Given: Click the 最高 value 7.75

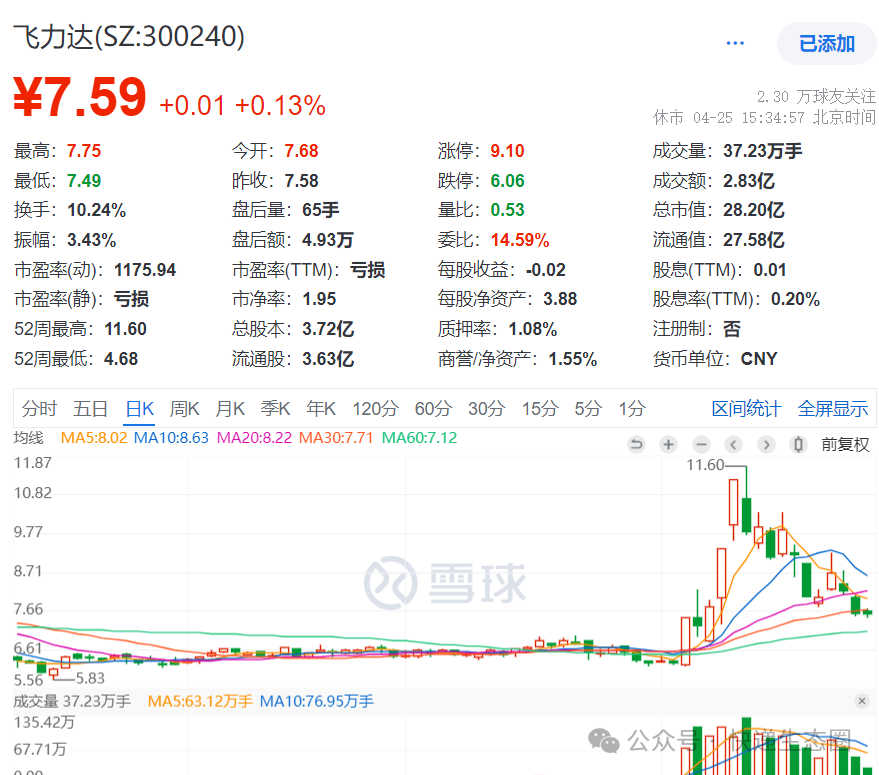Looking at the screenshot, I should (84, 151).
